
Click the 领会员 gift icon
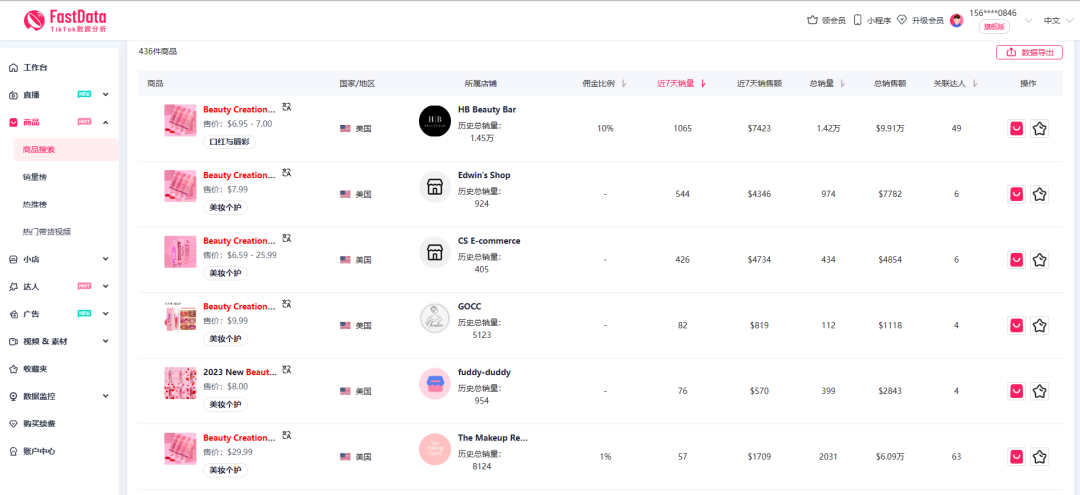(812, 20)
